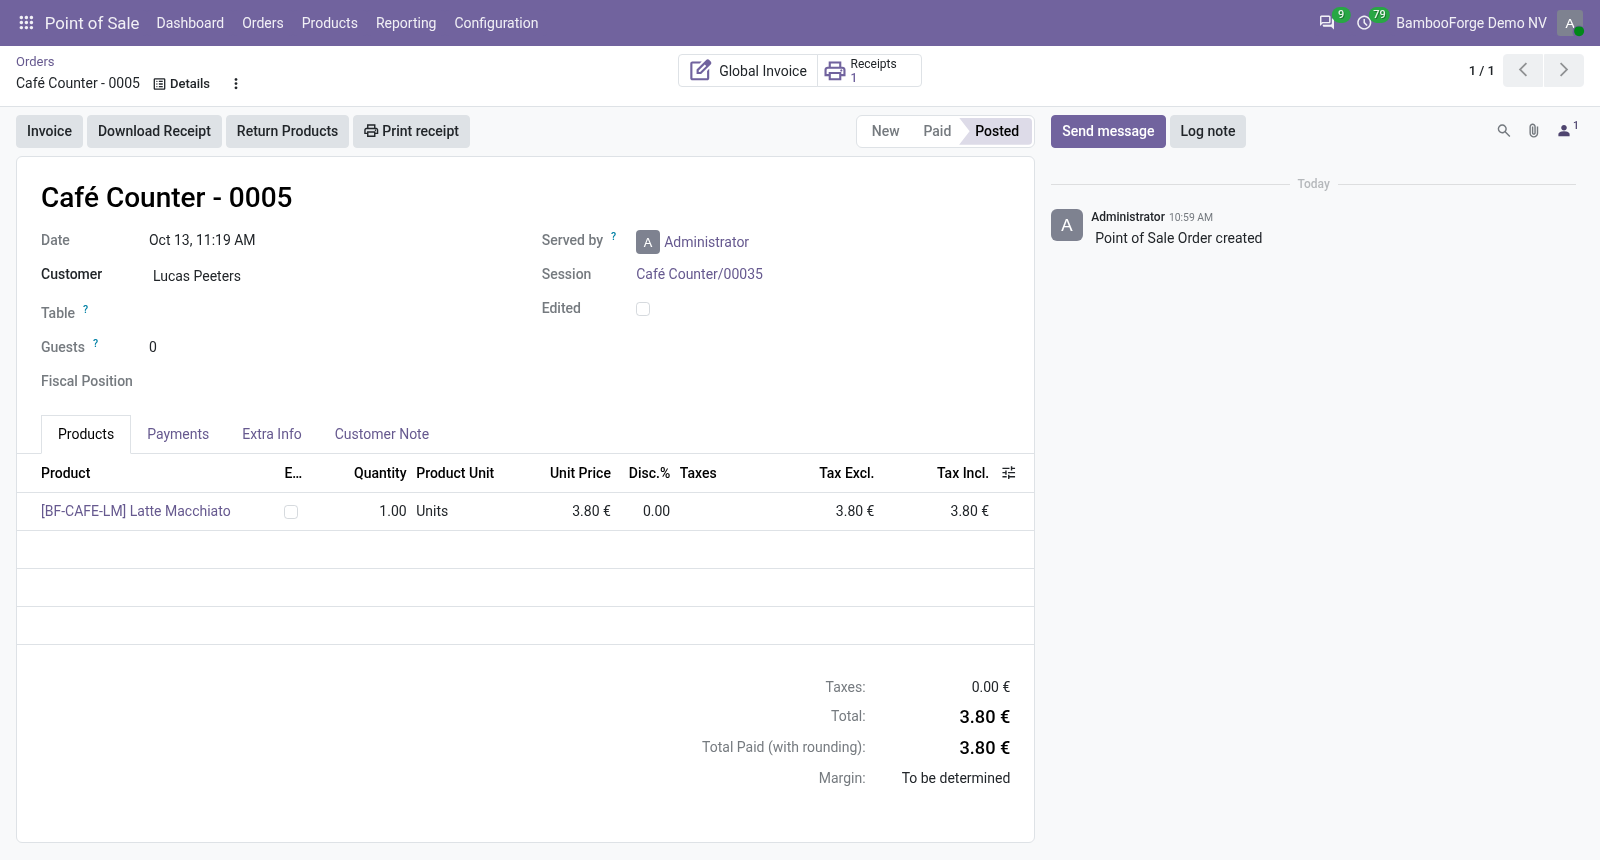This screenshot has height=860, width=1600.
Task: Select the Products tab
Action: [x=86, y=434]
